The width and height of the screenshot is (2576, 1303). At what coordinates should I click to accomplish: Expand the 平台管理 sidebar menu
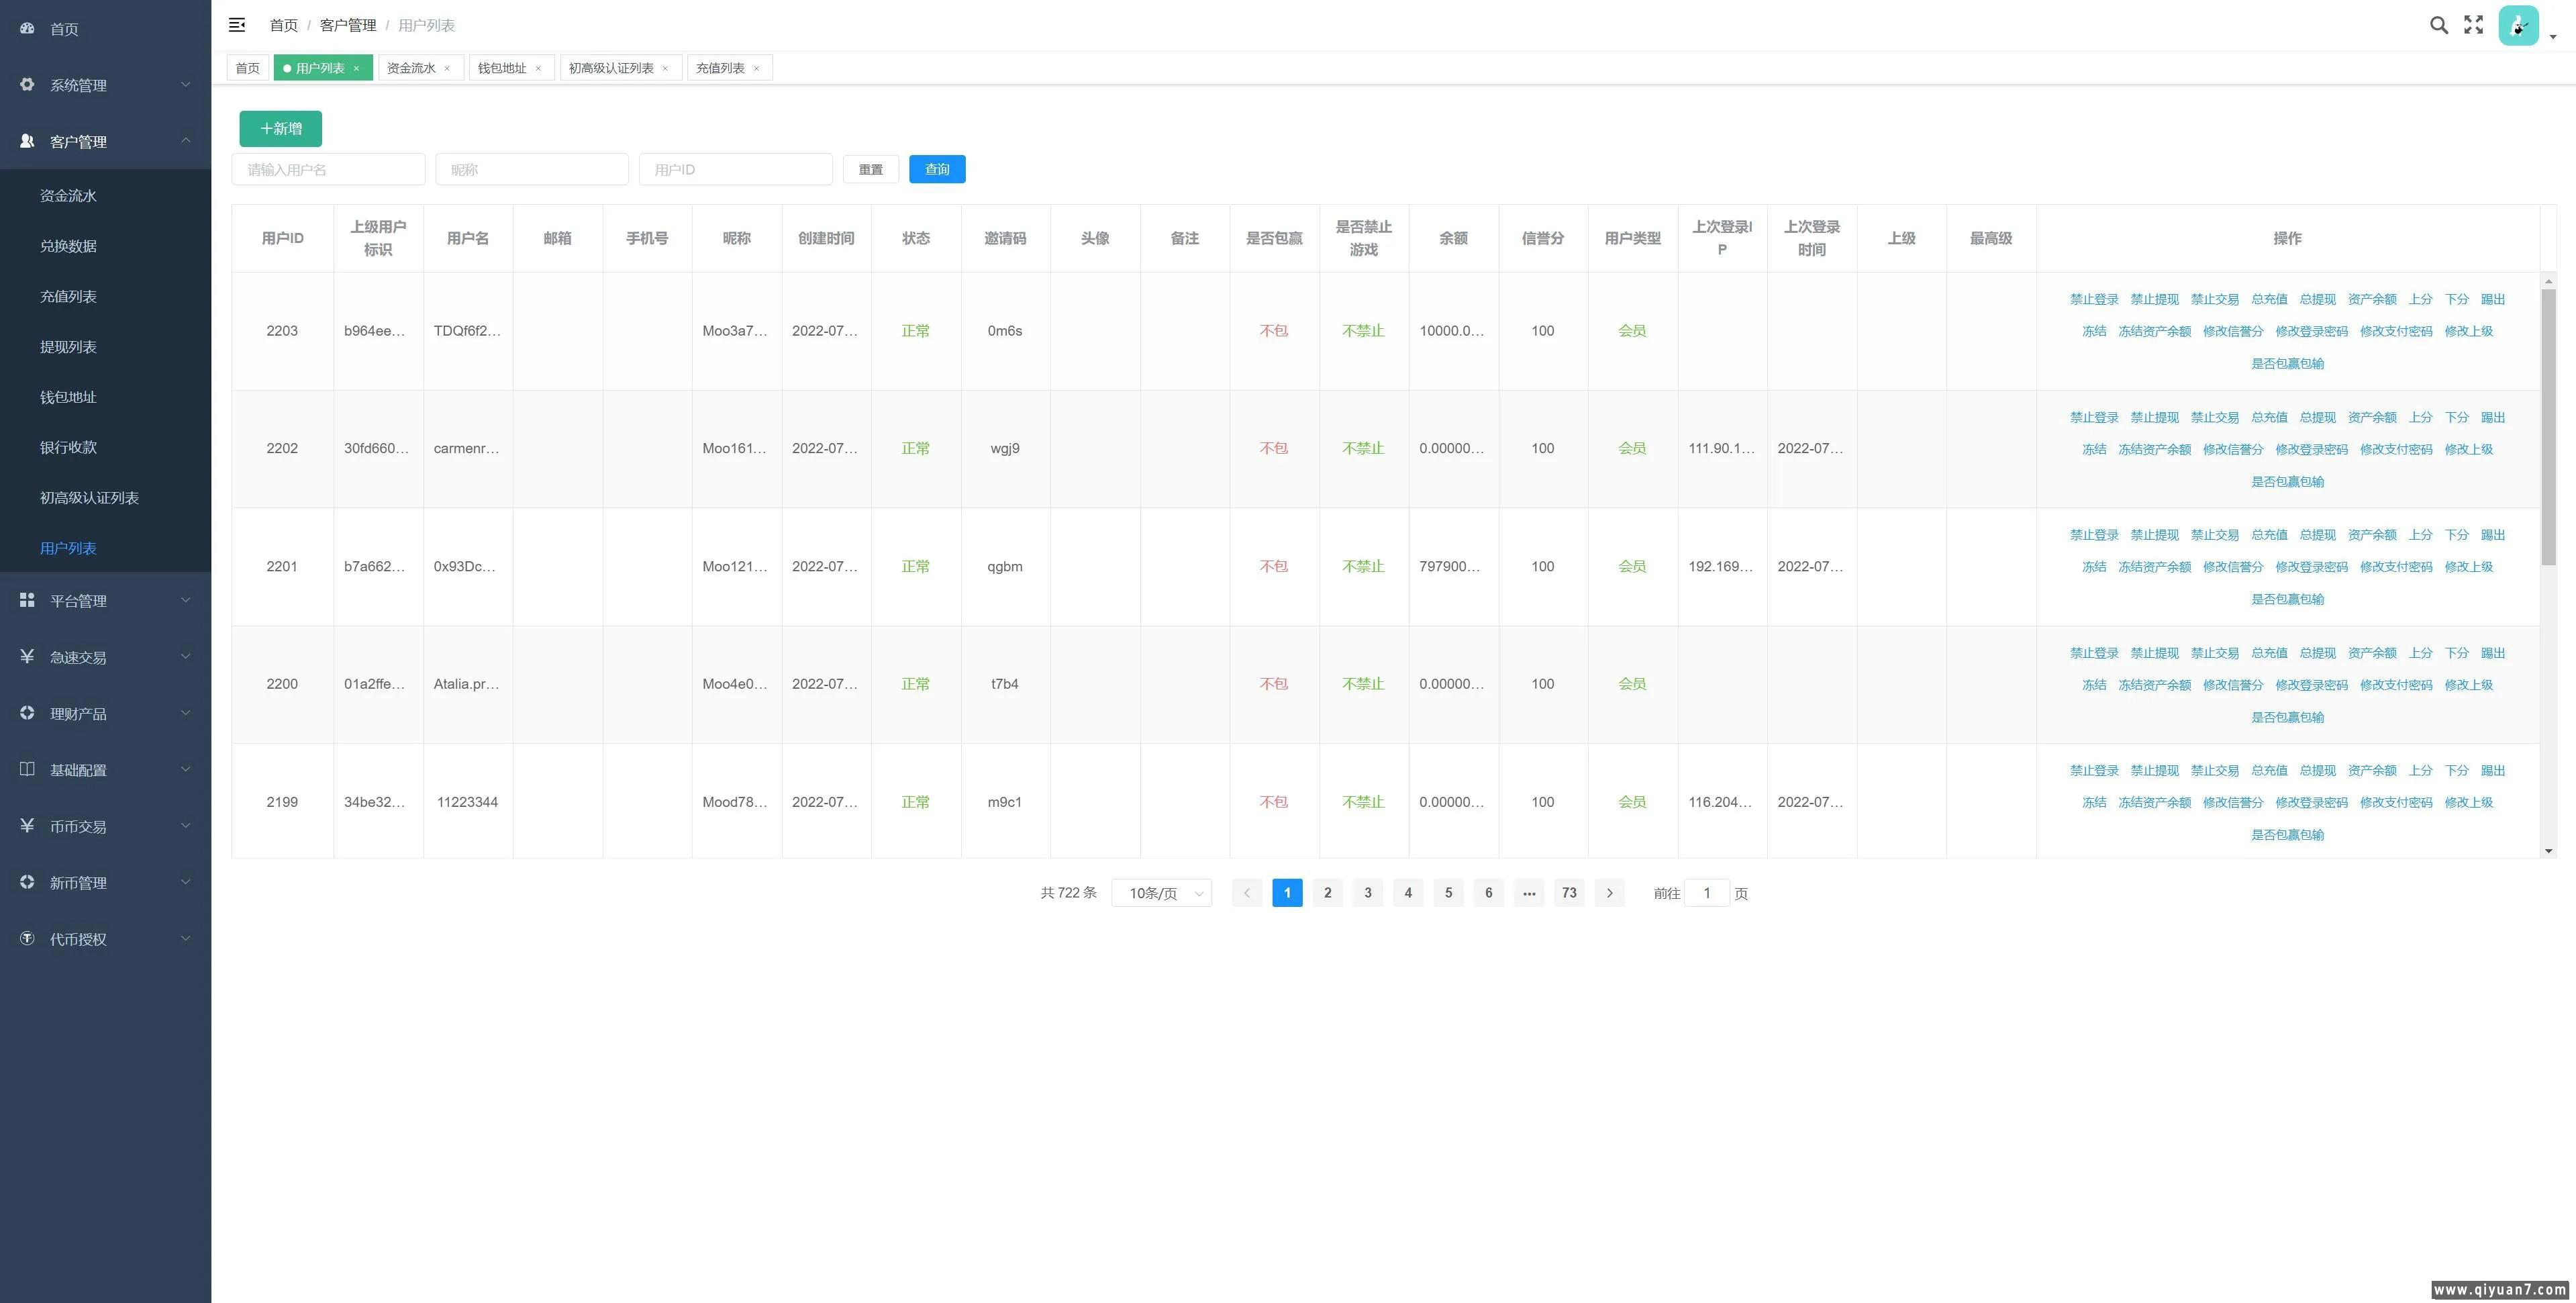pos(105,601)
